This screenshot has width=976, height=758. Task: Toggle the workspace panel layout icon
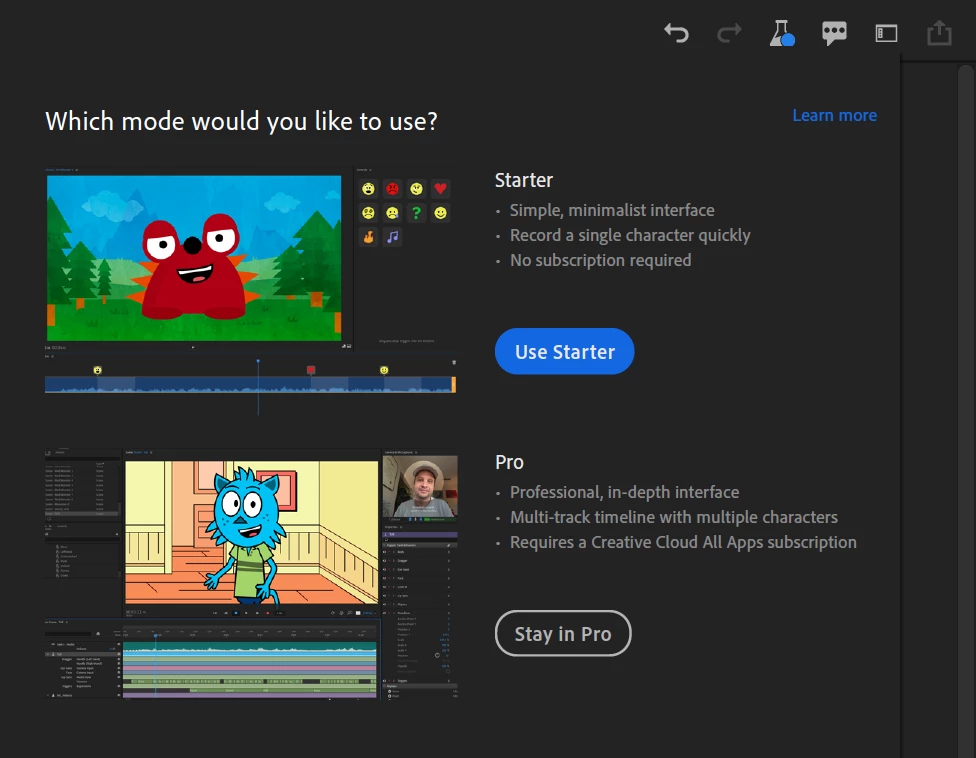click(x=886, y=33)
